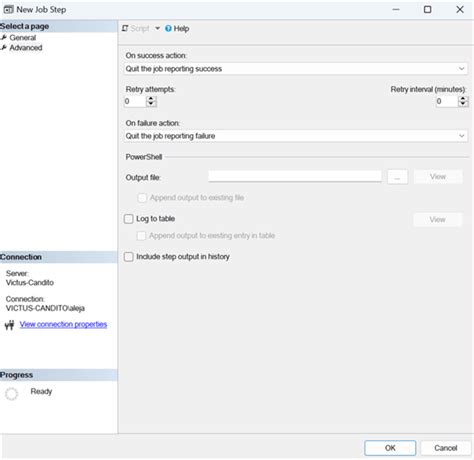Click the PowerShell section label
The width and height of the screenshot is (474, 460).
(144, 157)
